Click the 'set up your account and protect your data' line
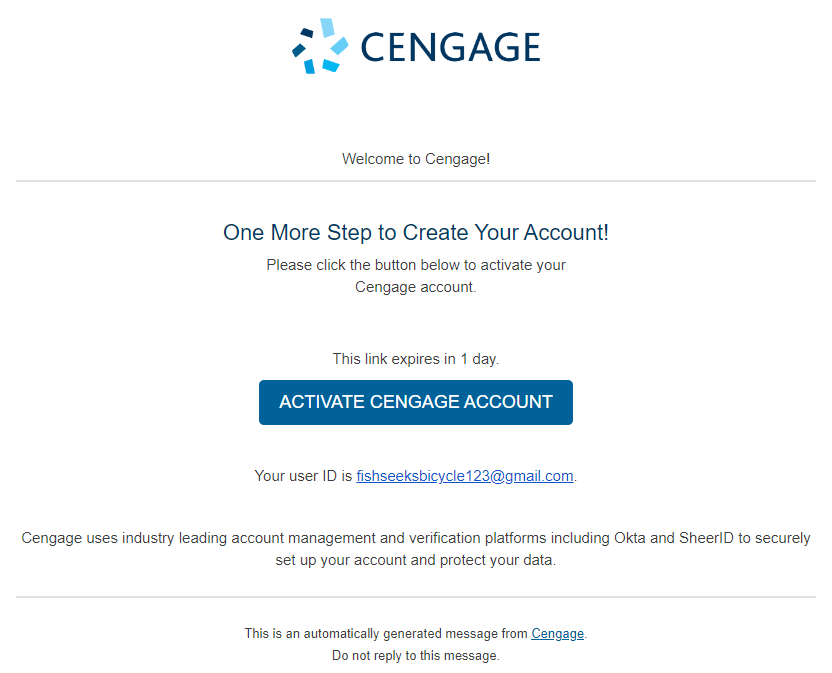 point(415,560)
